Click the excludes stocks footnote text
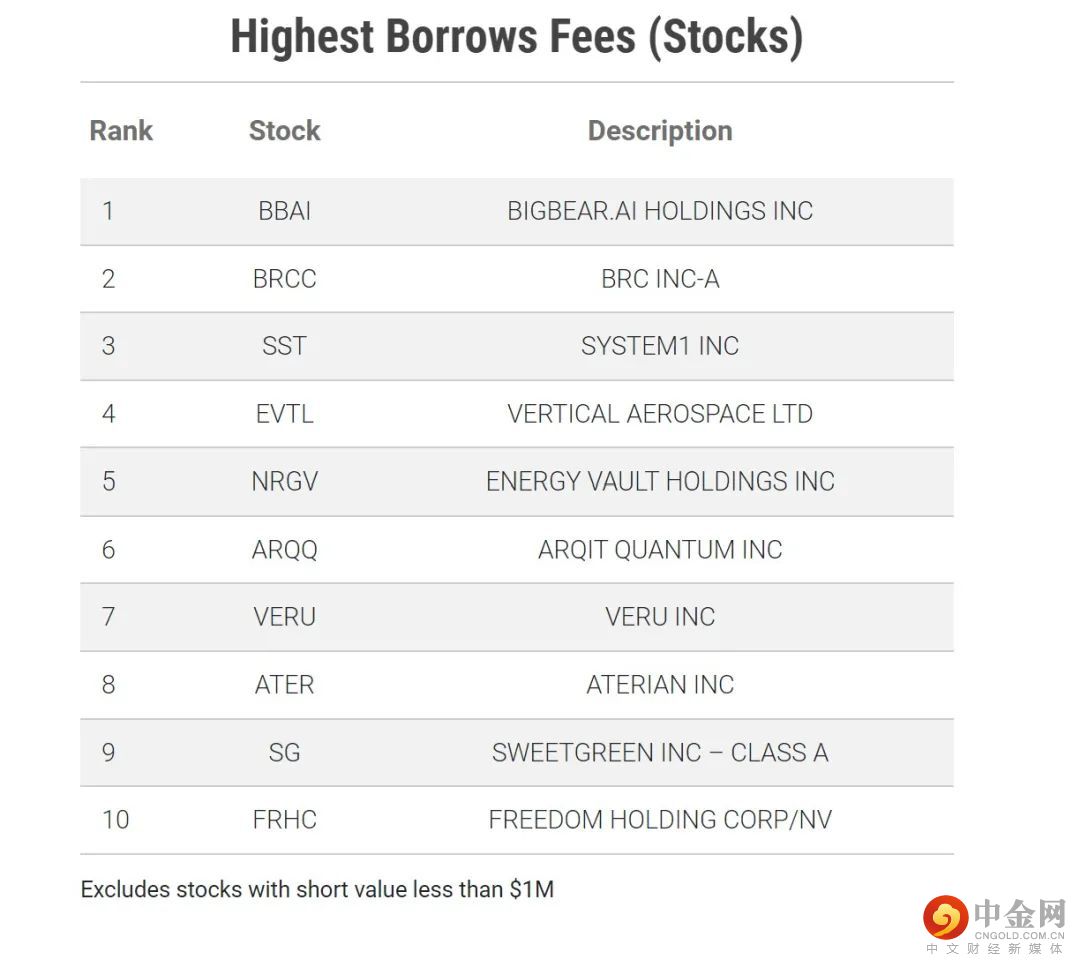Viewport: 1080px width, 967px height. 317,889
